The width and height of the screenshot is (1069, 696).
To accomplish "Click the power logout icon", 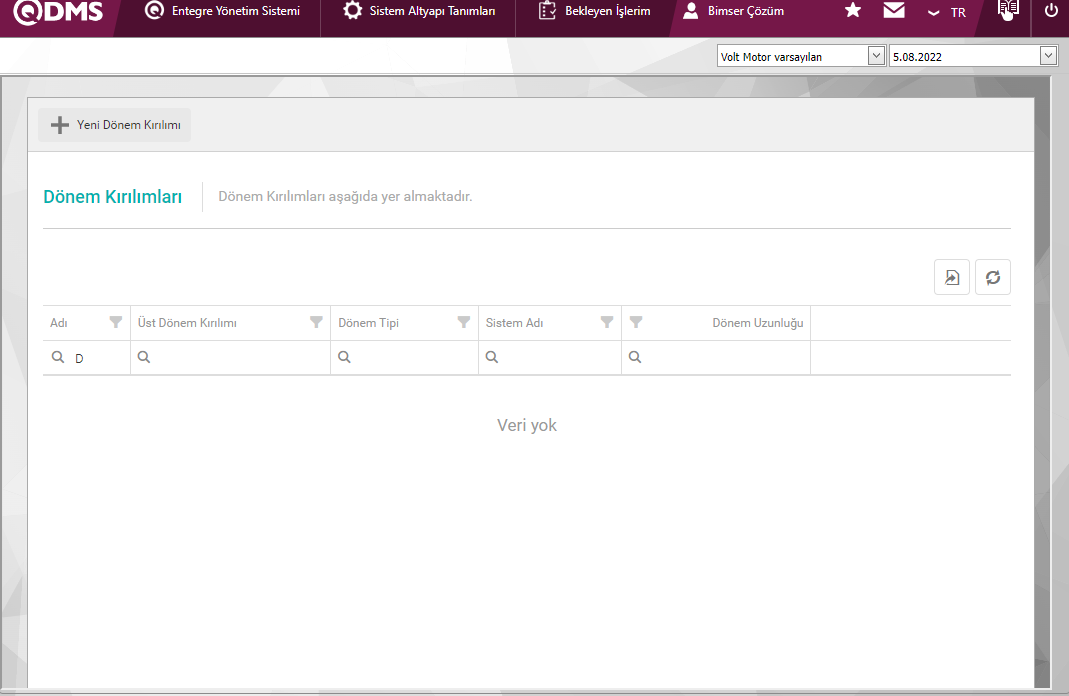I will click(1050, 11).
